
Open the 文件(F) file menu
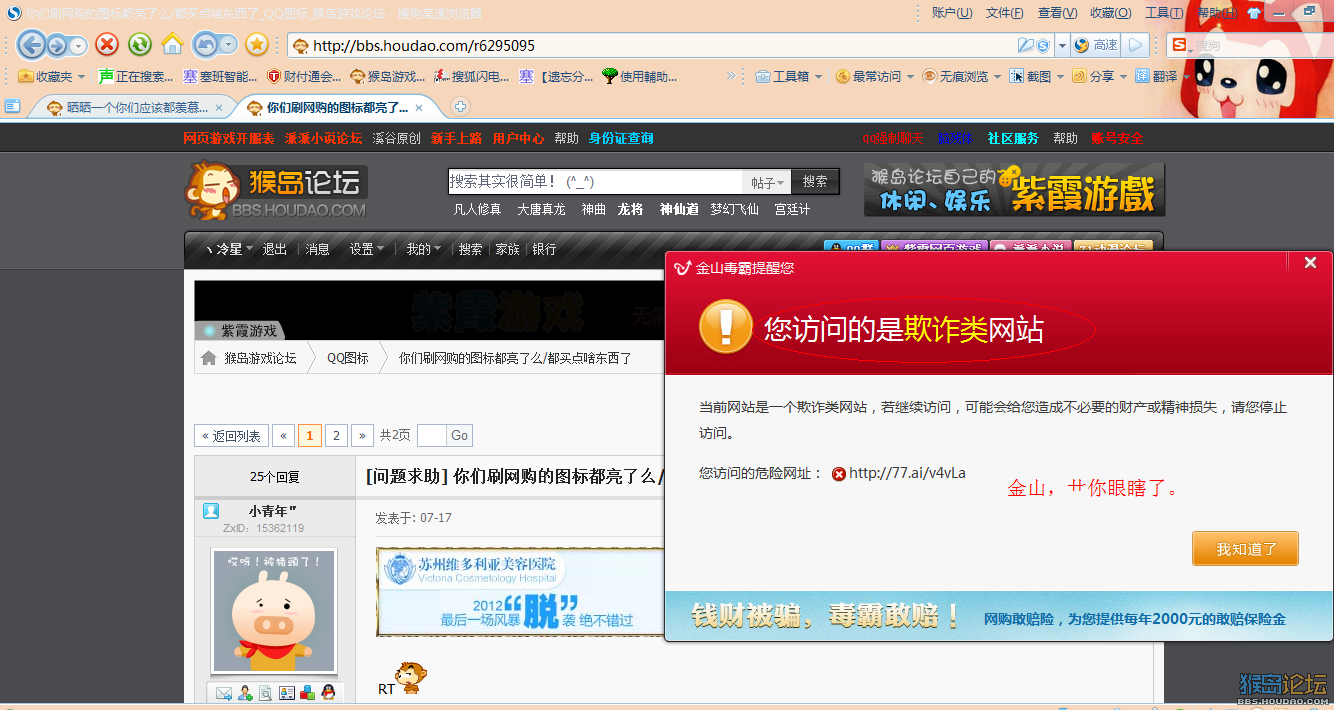click(x=1004, y=13)
